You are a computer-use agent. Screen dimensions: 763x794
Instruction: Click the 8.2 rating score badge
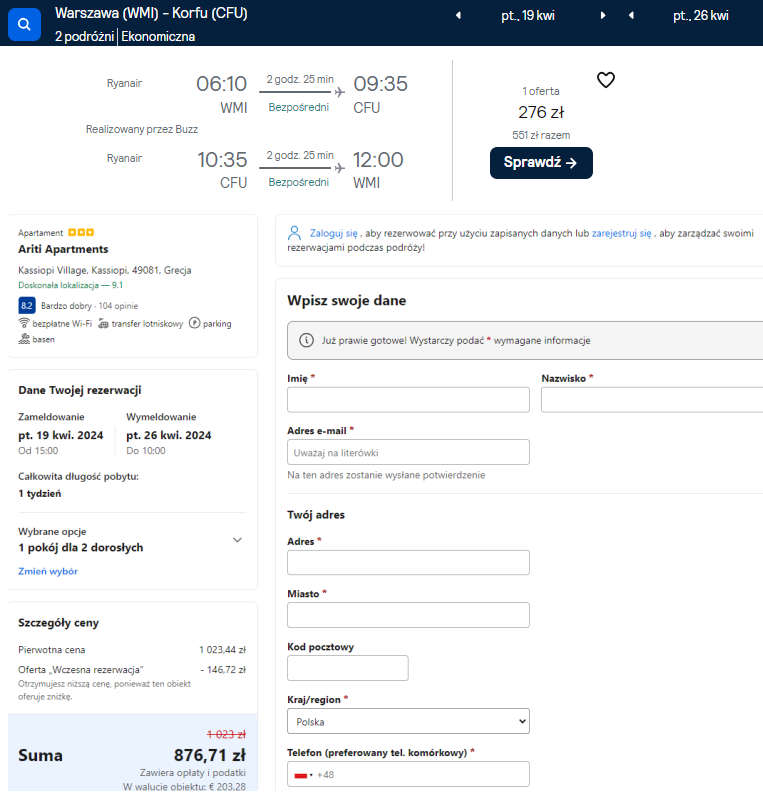coord(27,305)
